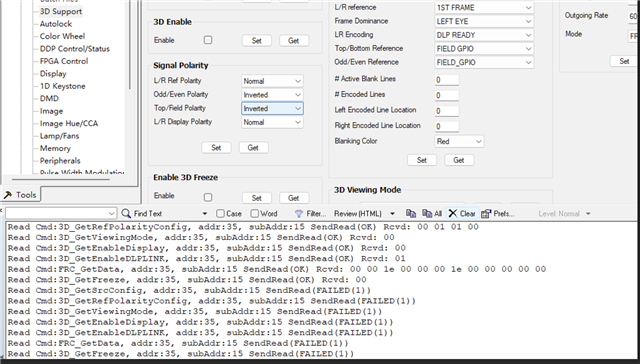Viewport: 640px width, 364px height.
Task: Click Get in the Signal Polarity group
Action: pyautogui.click(x=253, y=148)
